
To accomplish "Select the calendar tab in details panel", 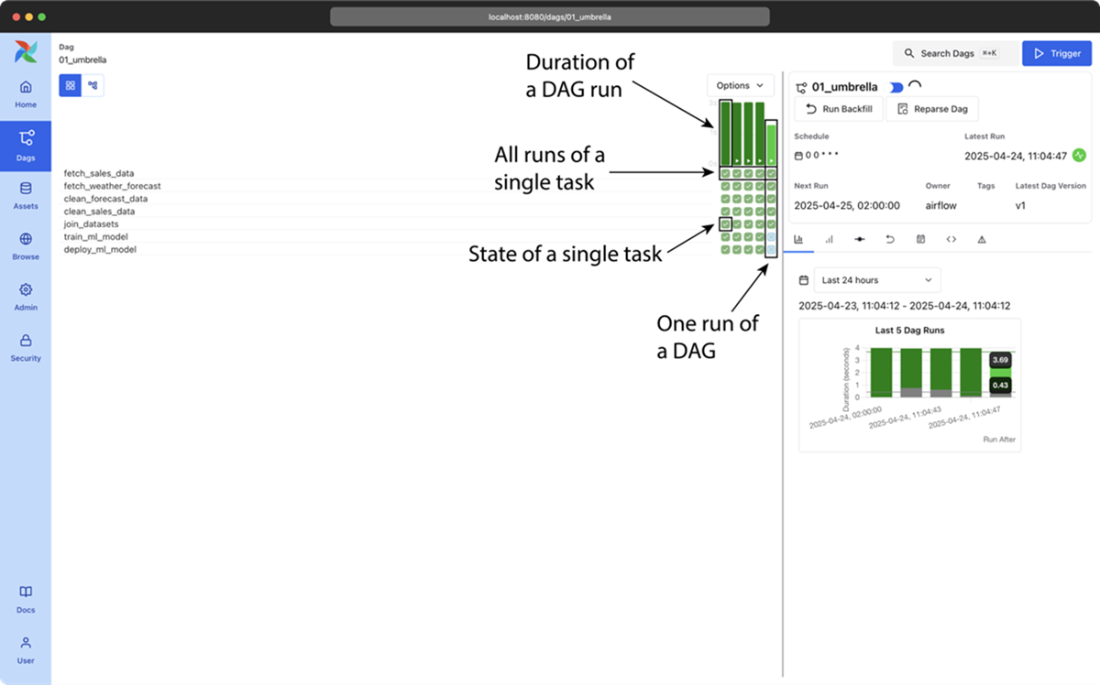I will click(920, 239).
